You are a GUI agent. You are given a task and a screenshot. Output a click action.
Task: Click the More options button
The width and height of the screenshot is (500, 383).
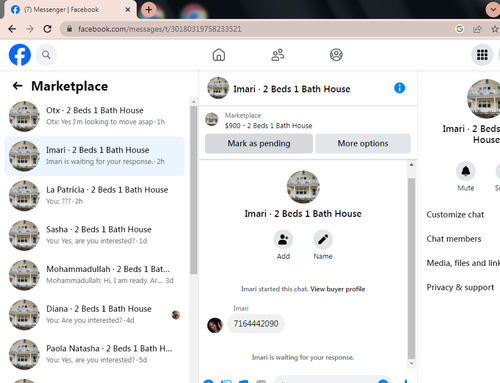pyautogui.click(x=363, y=143)
